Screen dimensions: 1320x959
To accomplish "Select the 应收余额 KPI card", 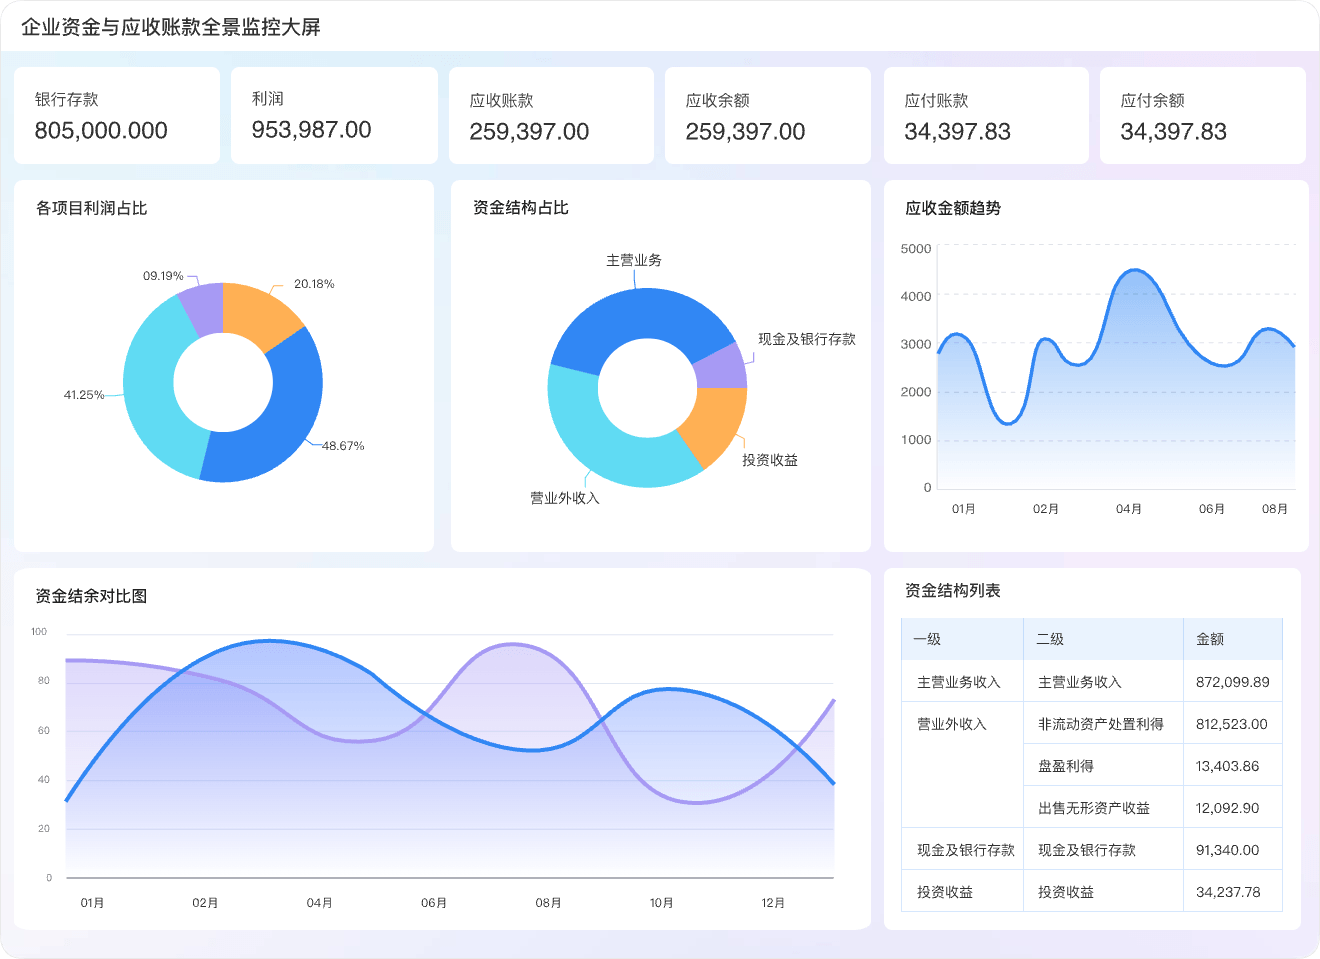I will coord(768,115).
